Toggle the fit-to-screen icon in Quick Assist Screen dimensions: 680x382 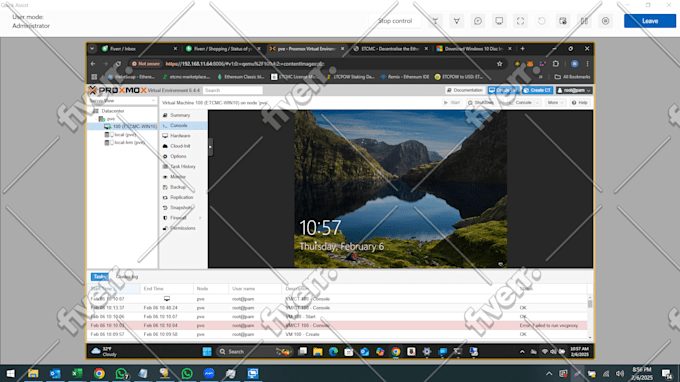point(520,21)
